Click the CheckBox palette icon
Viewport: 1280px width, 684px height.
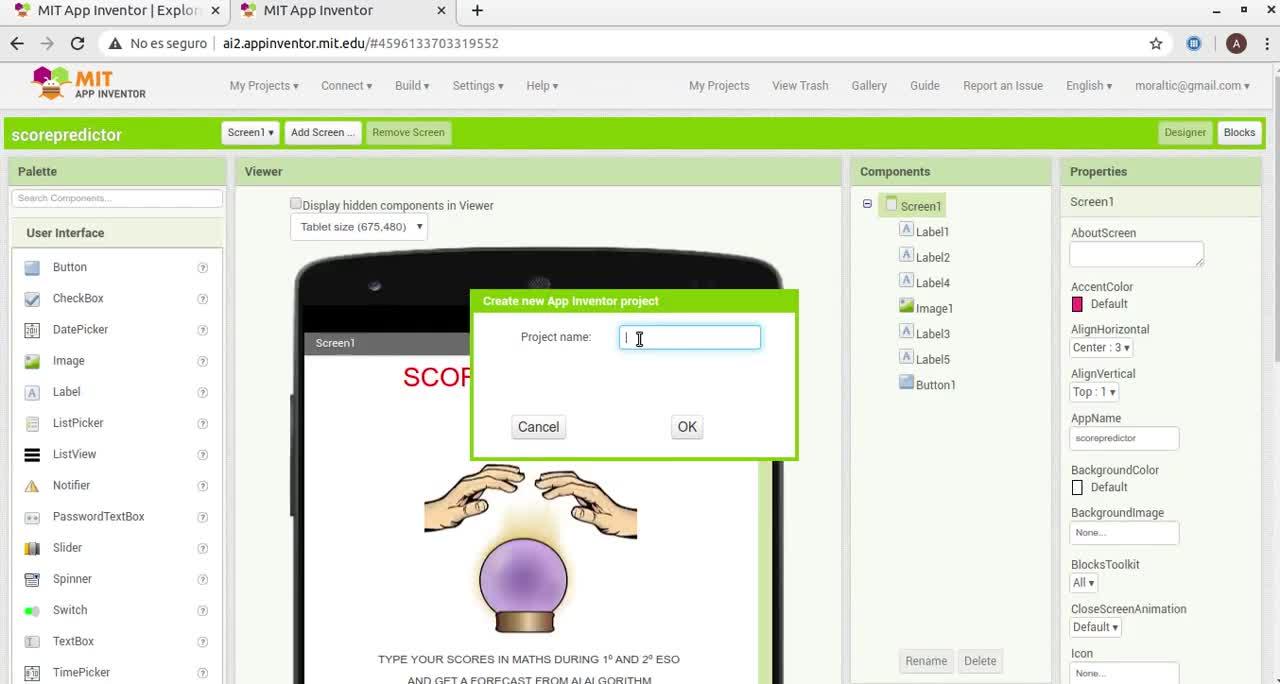point(32,298)
